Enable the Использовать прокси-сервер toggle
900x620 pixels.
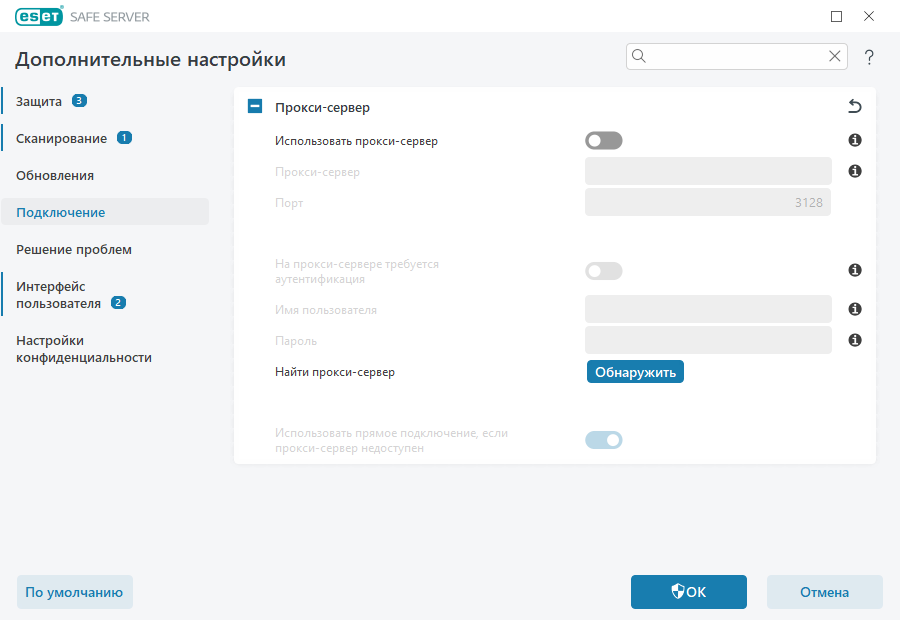point(603,140)
